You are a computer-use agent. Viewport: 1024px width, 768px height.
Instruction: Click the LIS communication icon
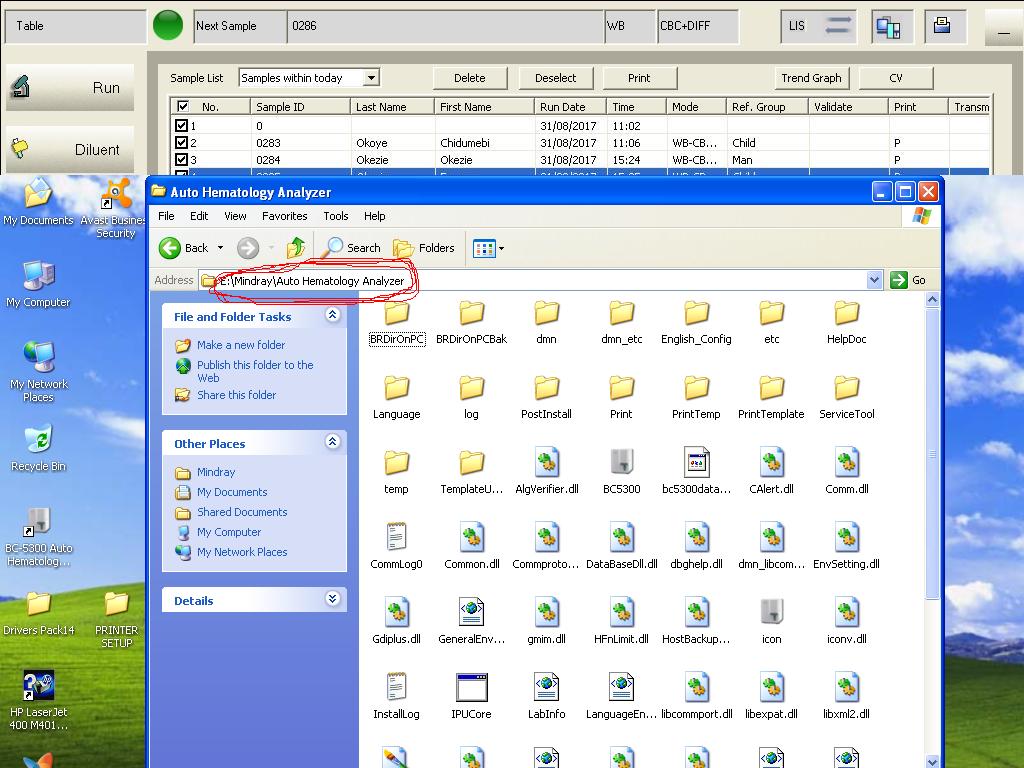pos(818,26)
